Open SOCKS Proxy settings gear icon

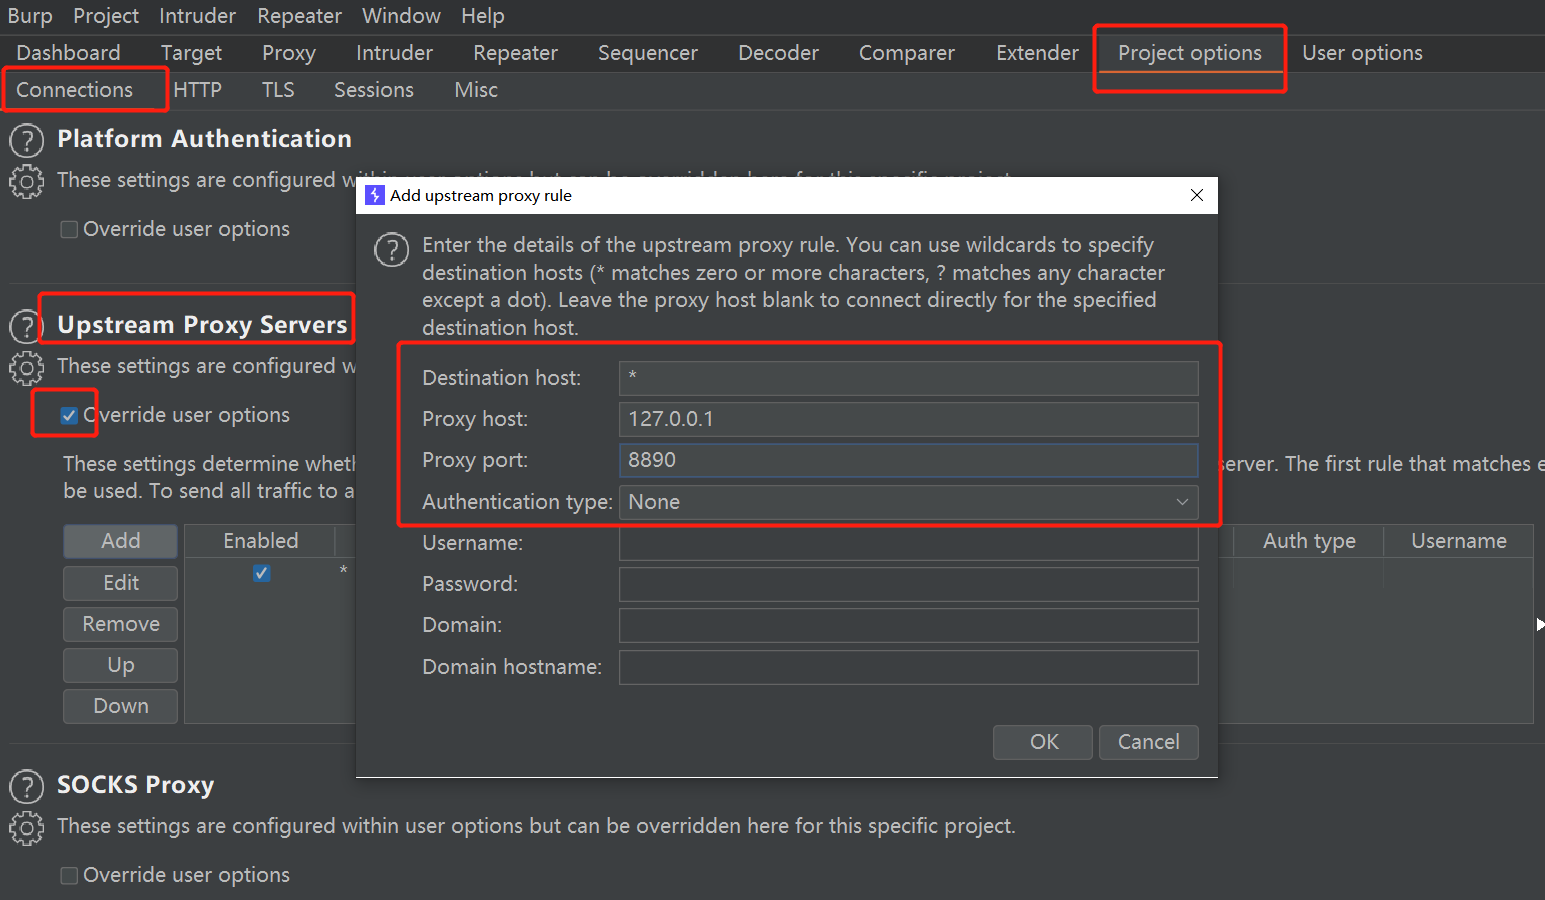click(x=27, y=828)
